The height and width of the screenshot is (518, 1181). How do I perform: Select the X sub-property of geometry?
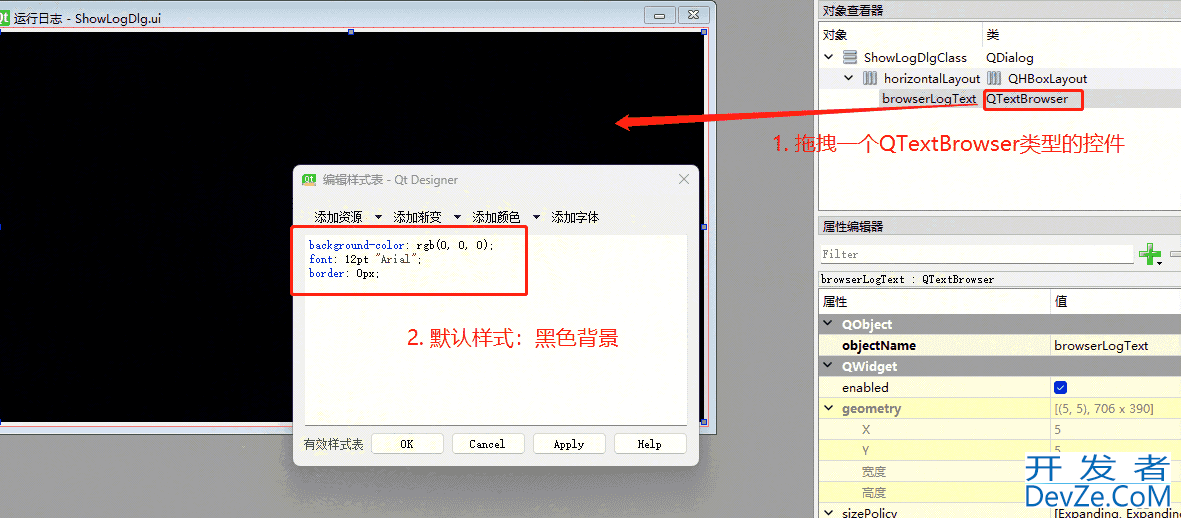(999, 430)
